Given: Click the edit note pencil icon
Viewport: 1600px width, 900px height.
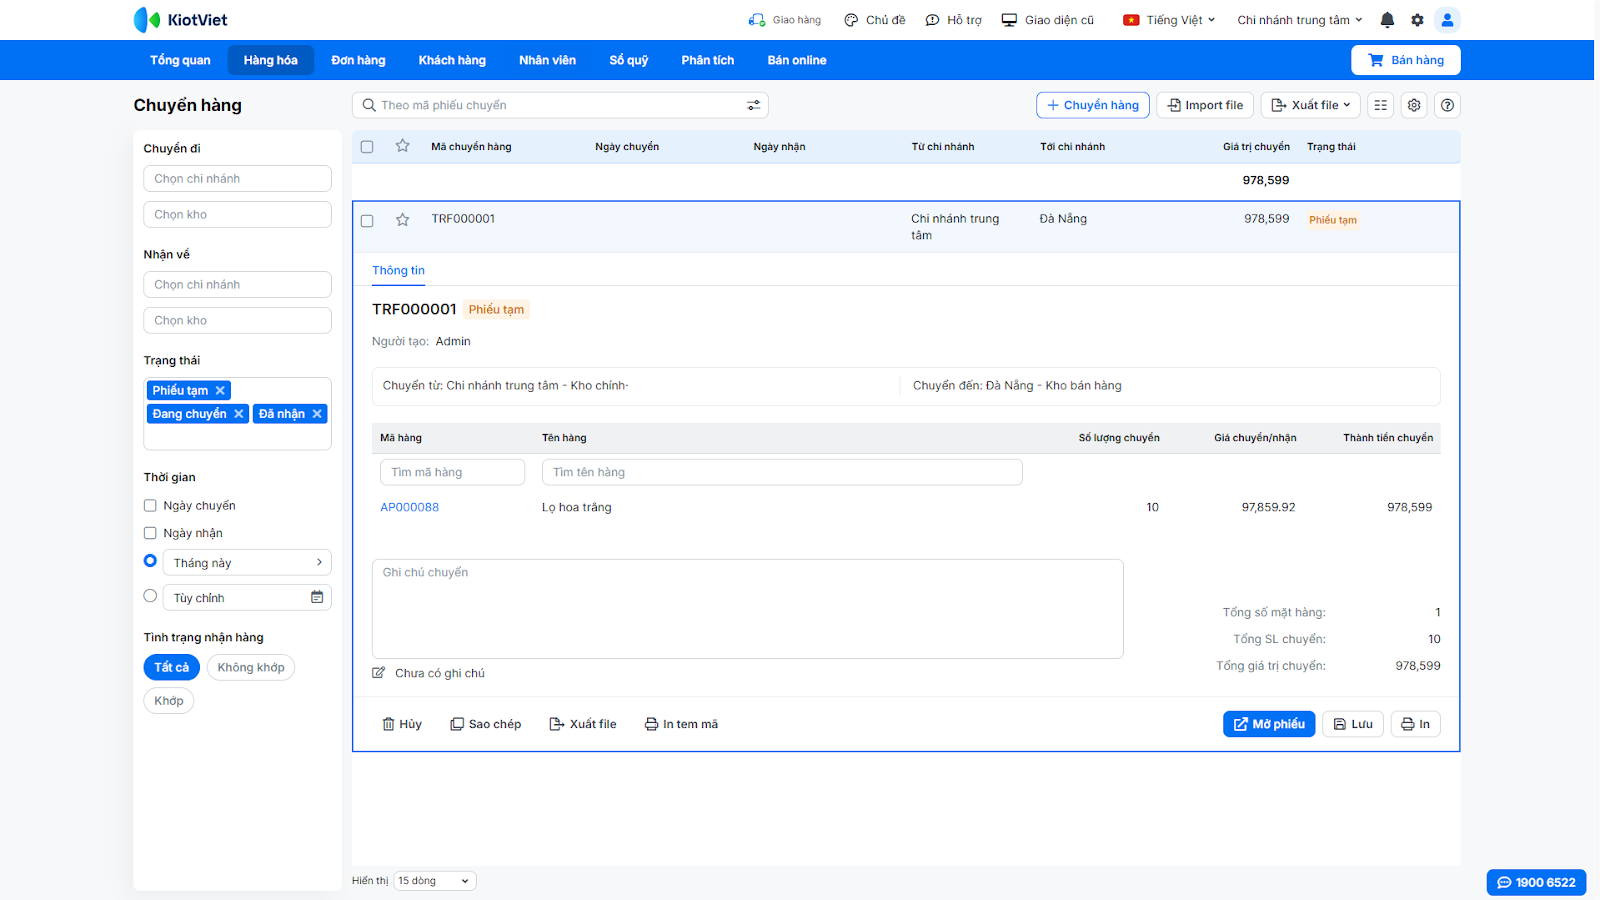Looking at the screenshot, I should tap(378, 673).
